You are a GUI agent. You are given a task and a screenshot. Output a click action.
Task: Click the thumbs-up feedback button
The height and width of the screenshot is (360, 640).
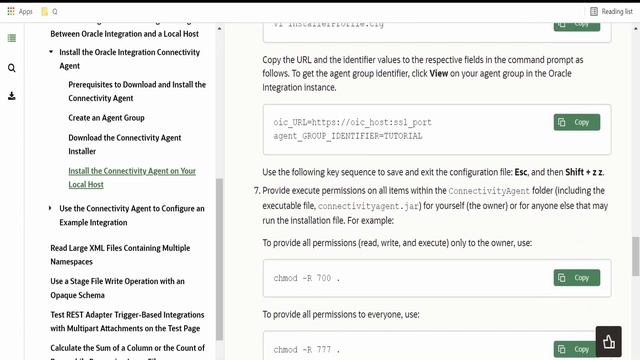[609, 342]
